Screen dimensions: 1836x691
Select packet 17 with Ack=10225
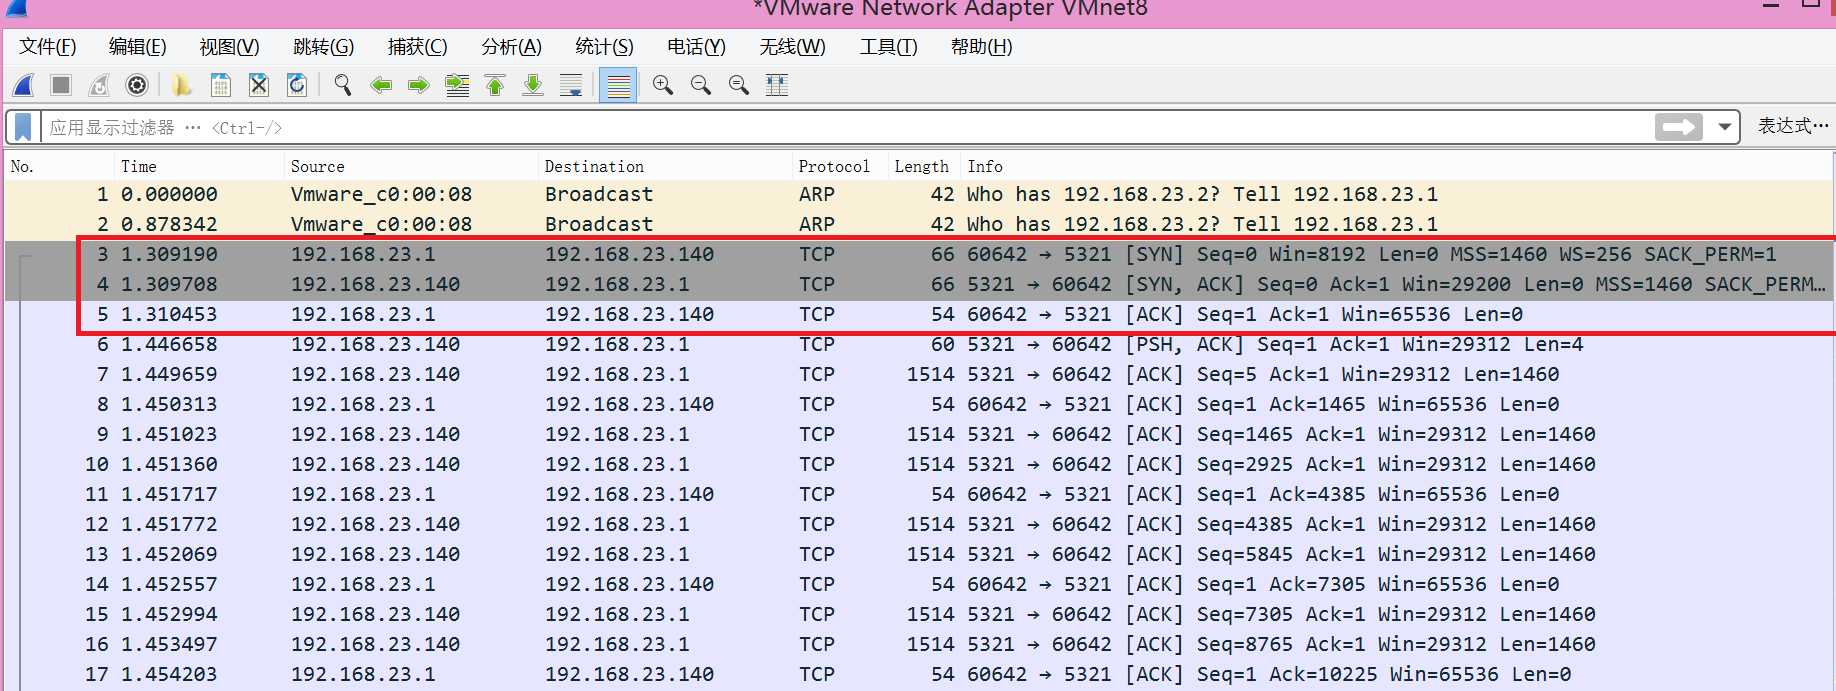[919, 674]
